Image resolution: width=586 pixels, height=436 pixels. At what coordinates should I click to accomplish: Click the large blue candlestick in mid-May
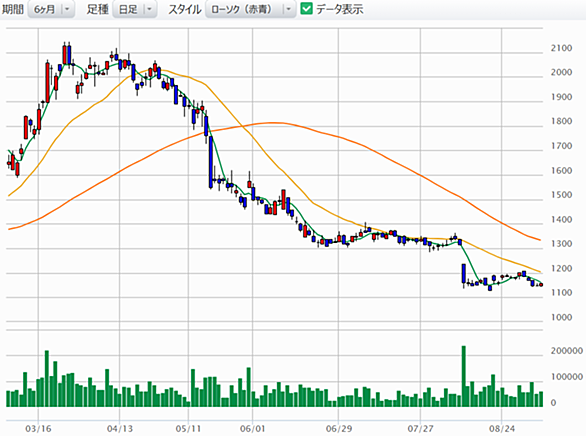[211, 162]
